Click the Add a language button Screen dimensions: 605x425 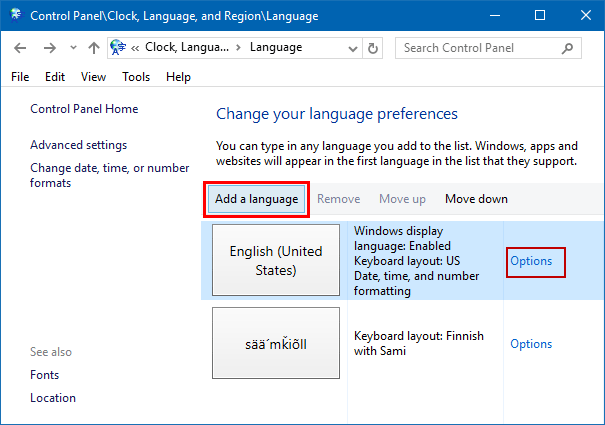pos(256,199)
